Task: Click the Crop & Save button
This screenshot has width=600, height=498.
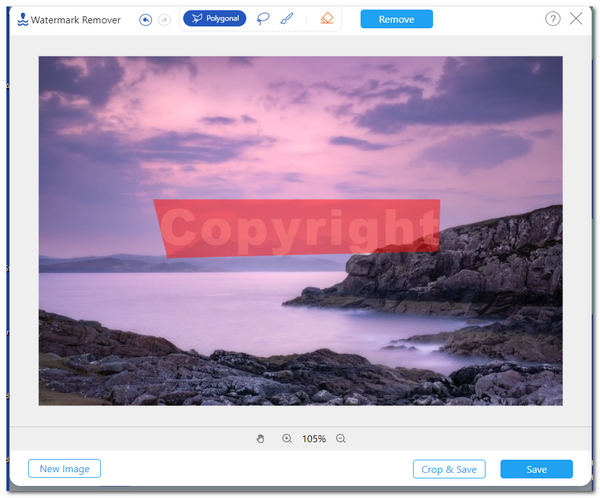Action: click(449, 469)
